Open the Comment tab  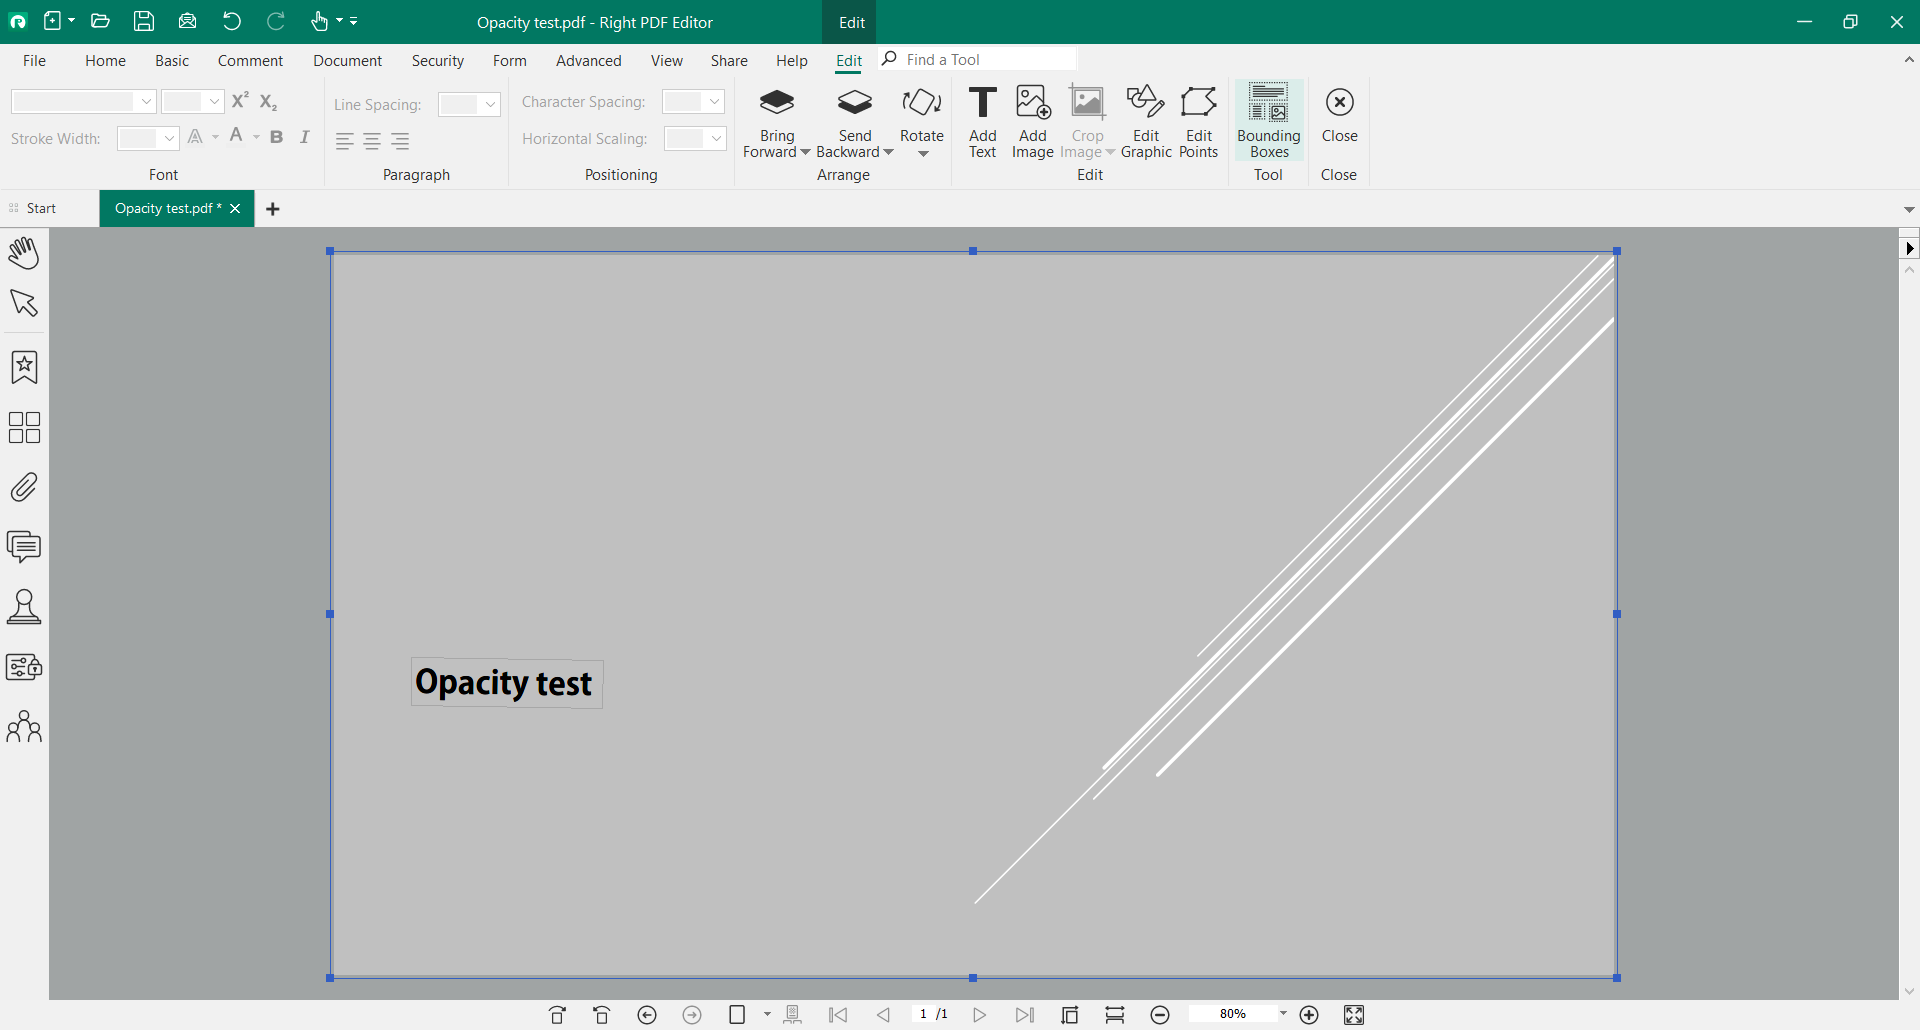[250, 60]
